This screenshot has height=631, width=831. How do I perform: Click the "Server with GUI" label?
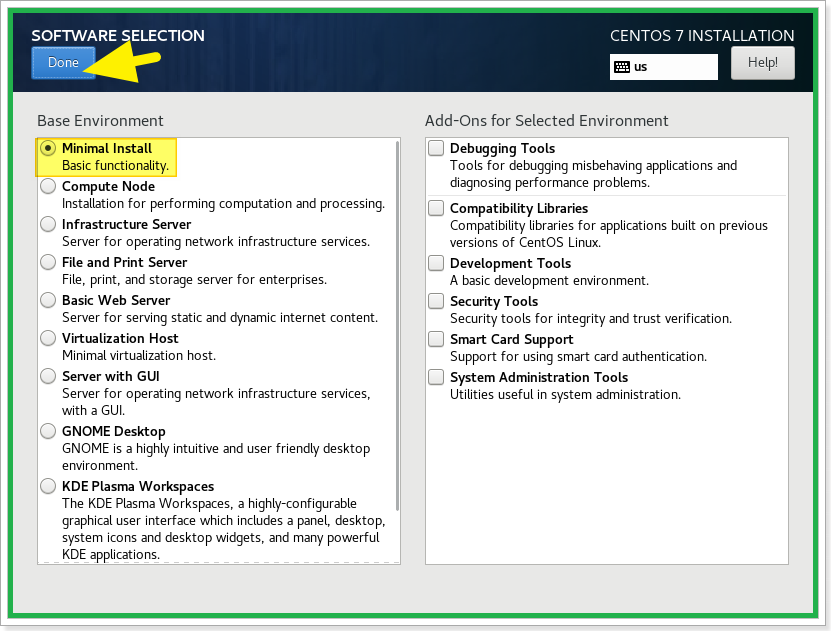[111, 376]
